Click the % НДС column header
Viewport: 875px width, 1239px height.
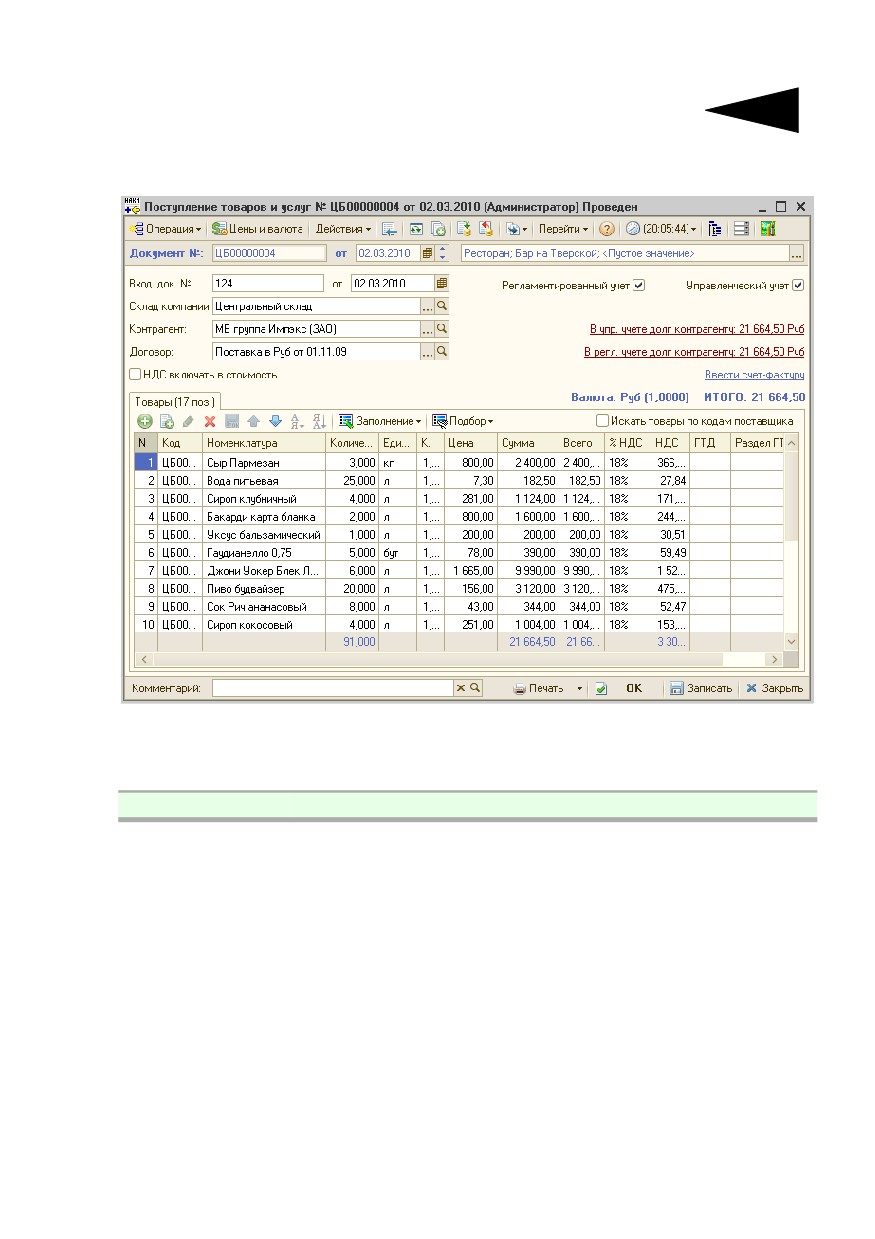click(628, 442)
